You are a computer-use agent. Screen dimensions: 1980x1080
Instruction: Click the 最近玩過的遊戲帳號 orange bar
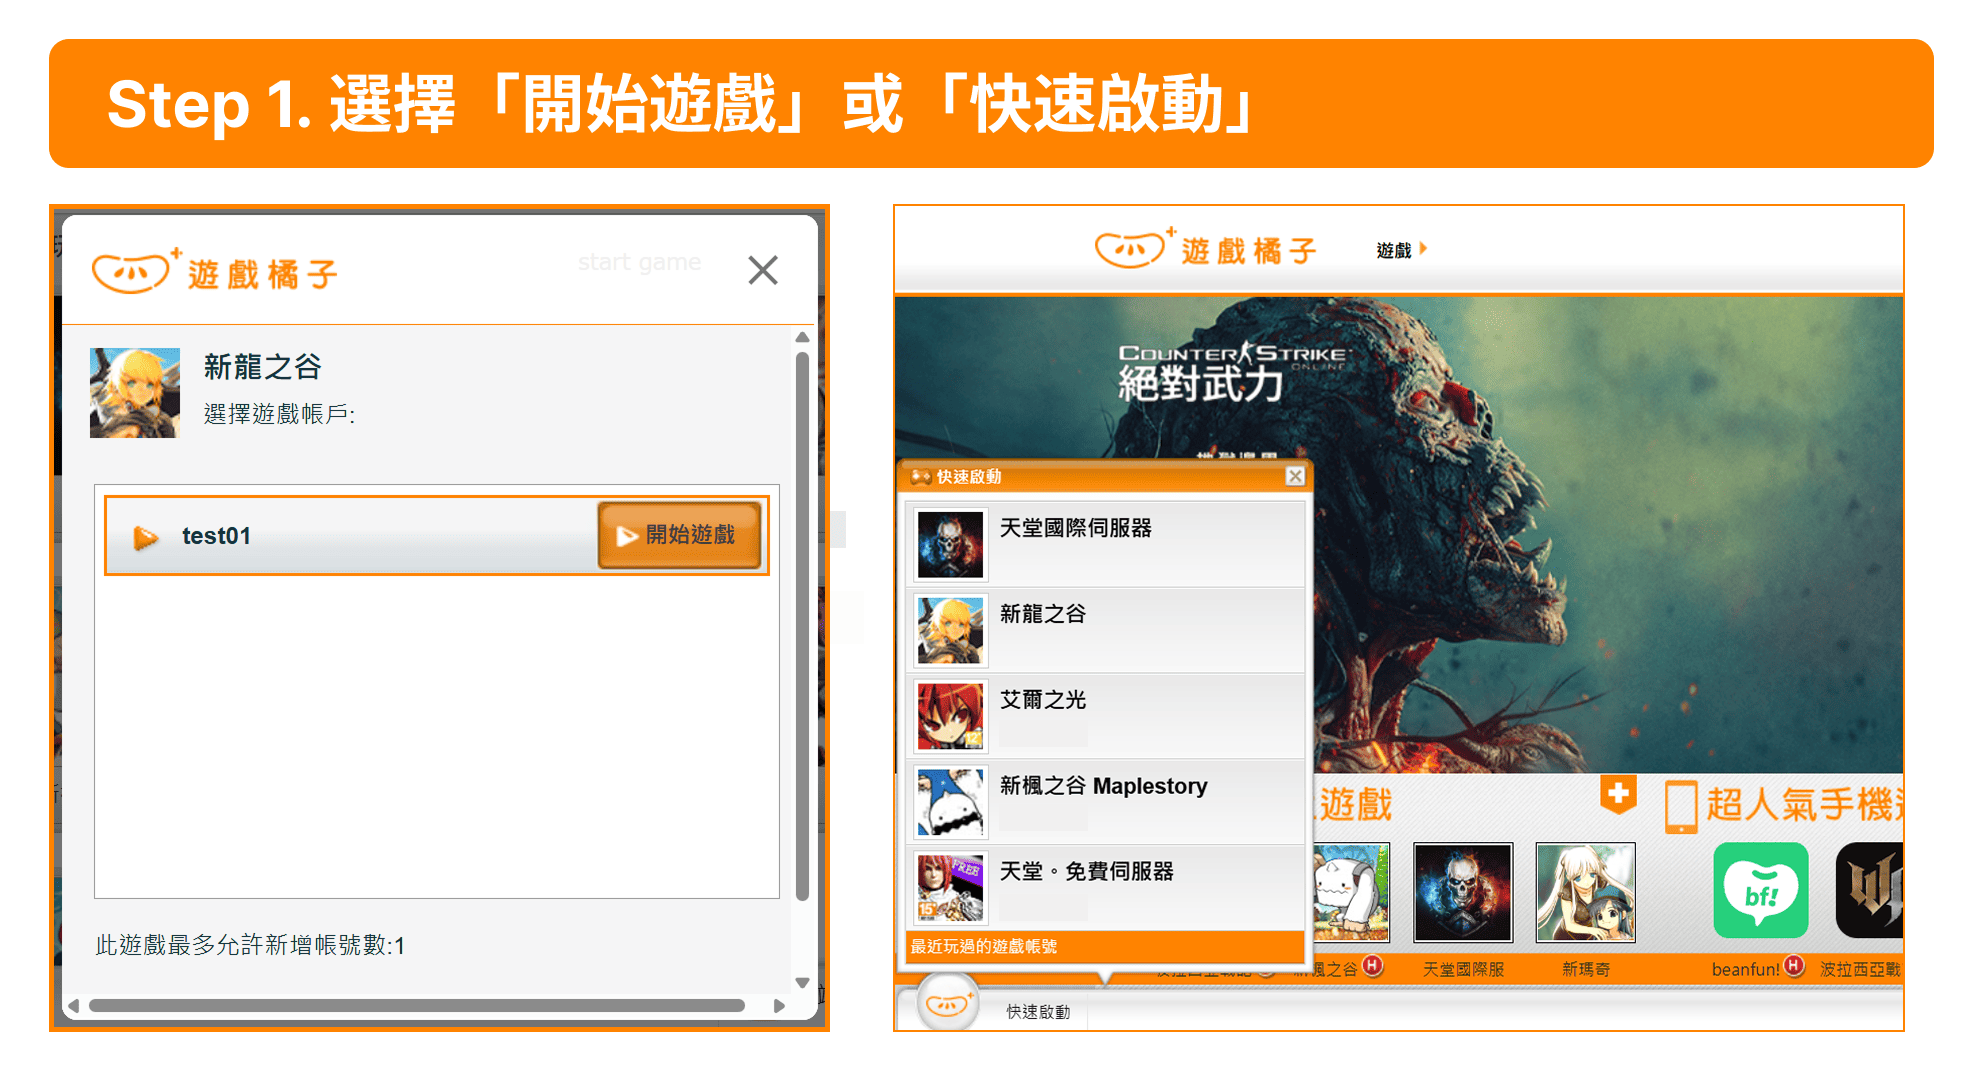coord(1105,946)
